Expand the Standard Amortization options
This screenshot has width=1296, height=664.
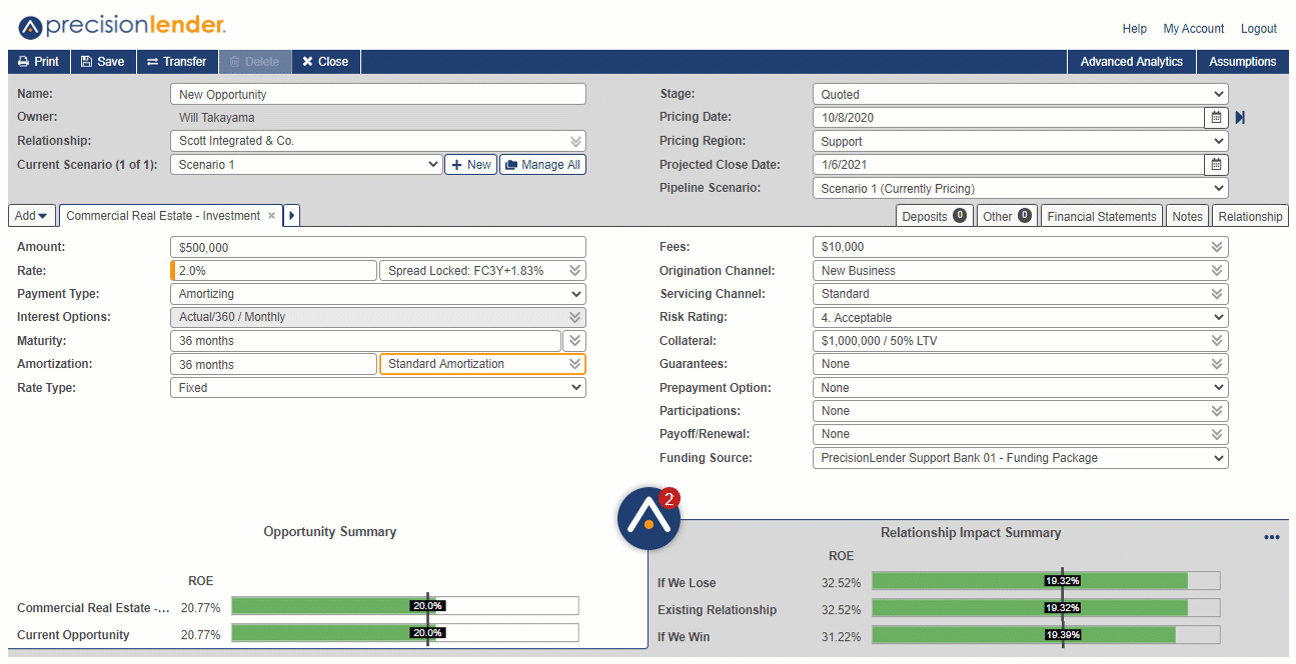click(575, 364)
